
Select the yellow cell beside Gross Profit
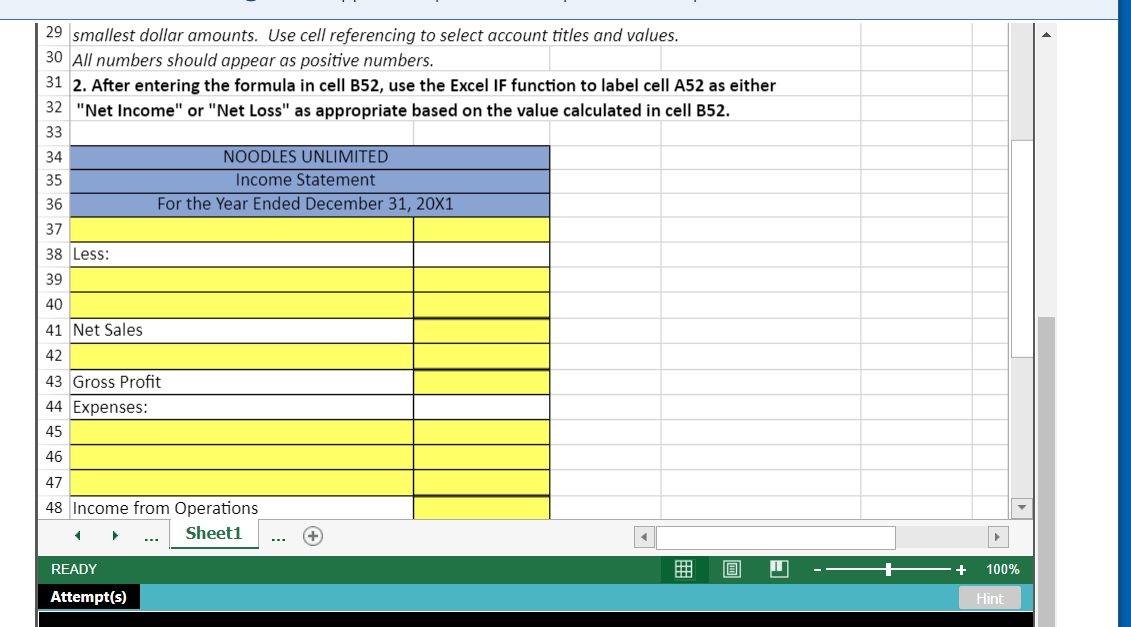(481, 381)
